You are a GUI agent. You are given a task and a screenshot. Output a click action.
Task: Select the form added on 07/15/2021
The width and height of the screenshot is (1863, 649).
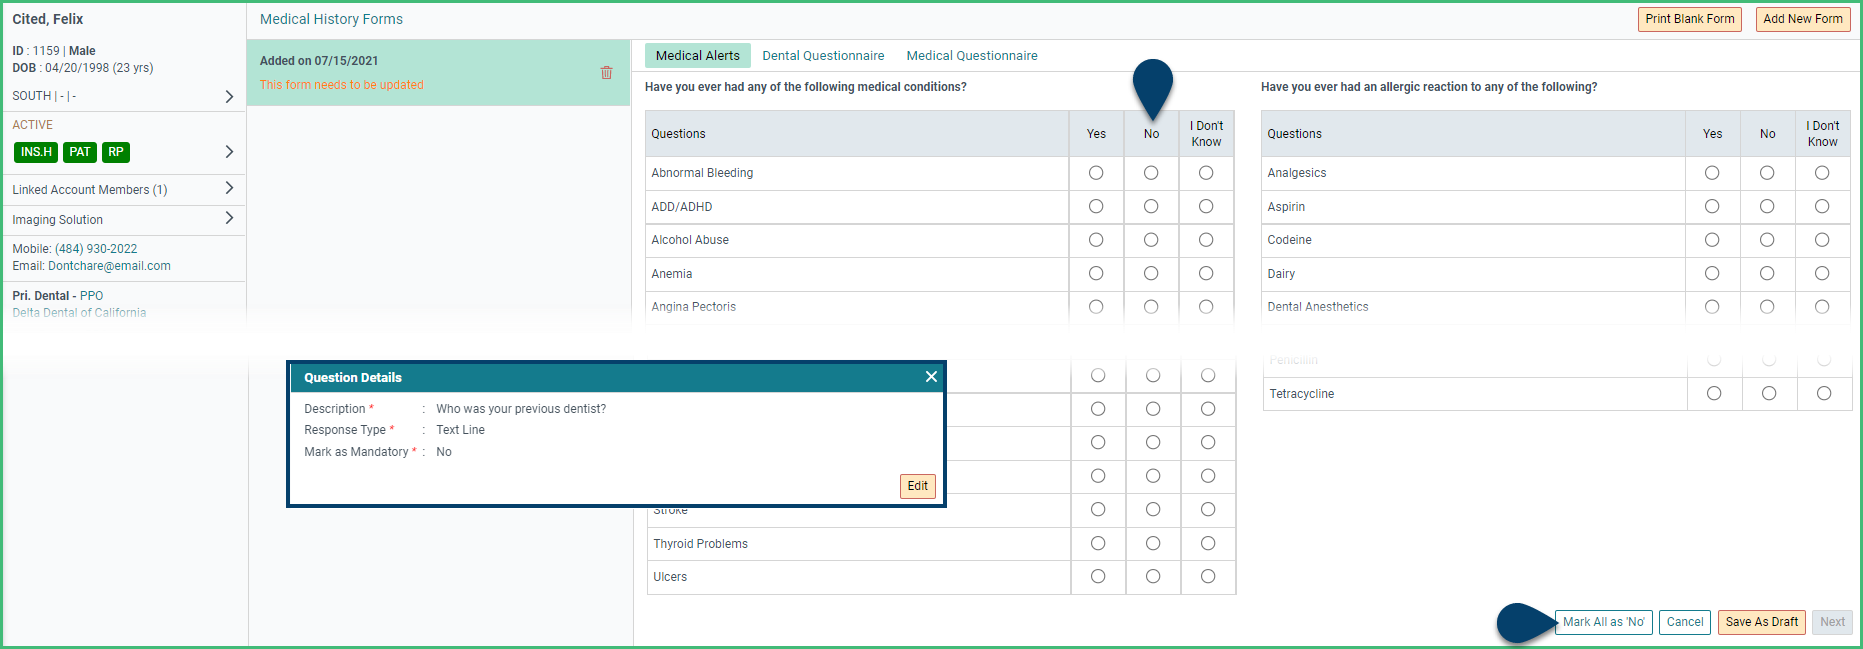pos(438,73)
